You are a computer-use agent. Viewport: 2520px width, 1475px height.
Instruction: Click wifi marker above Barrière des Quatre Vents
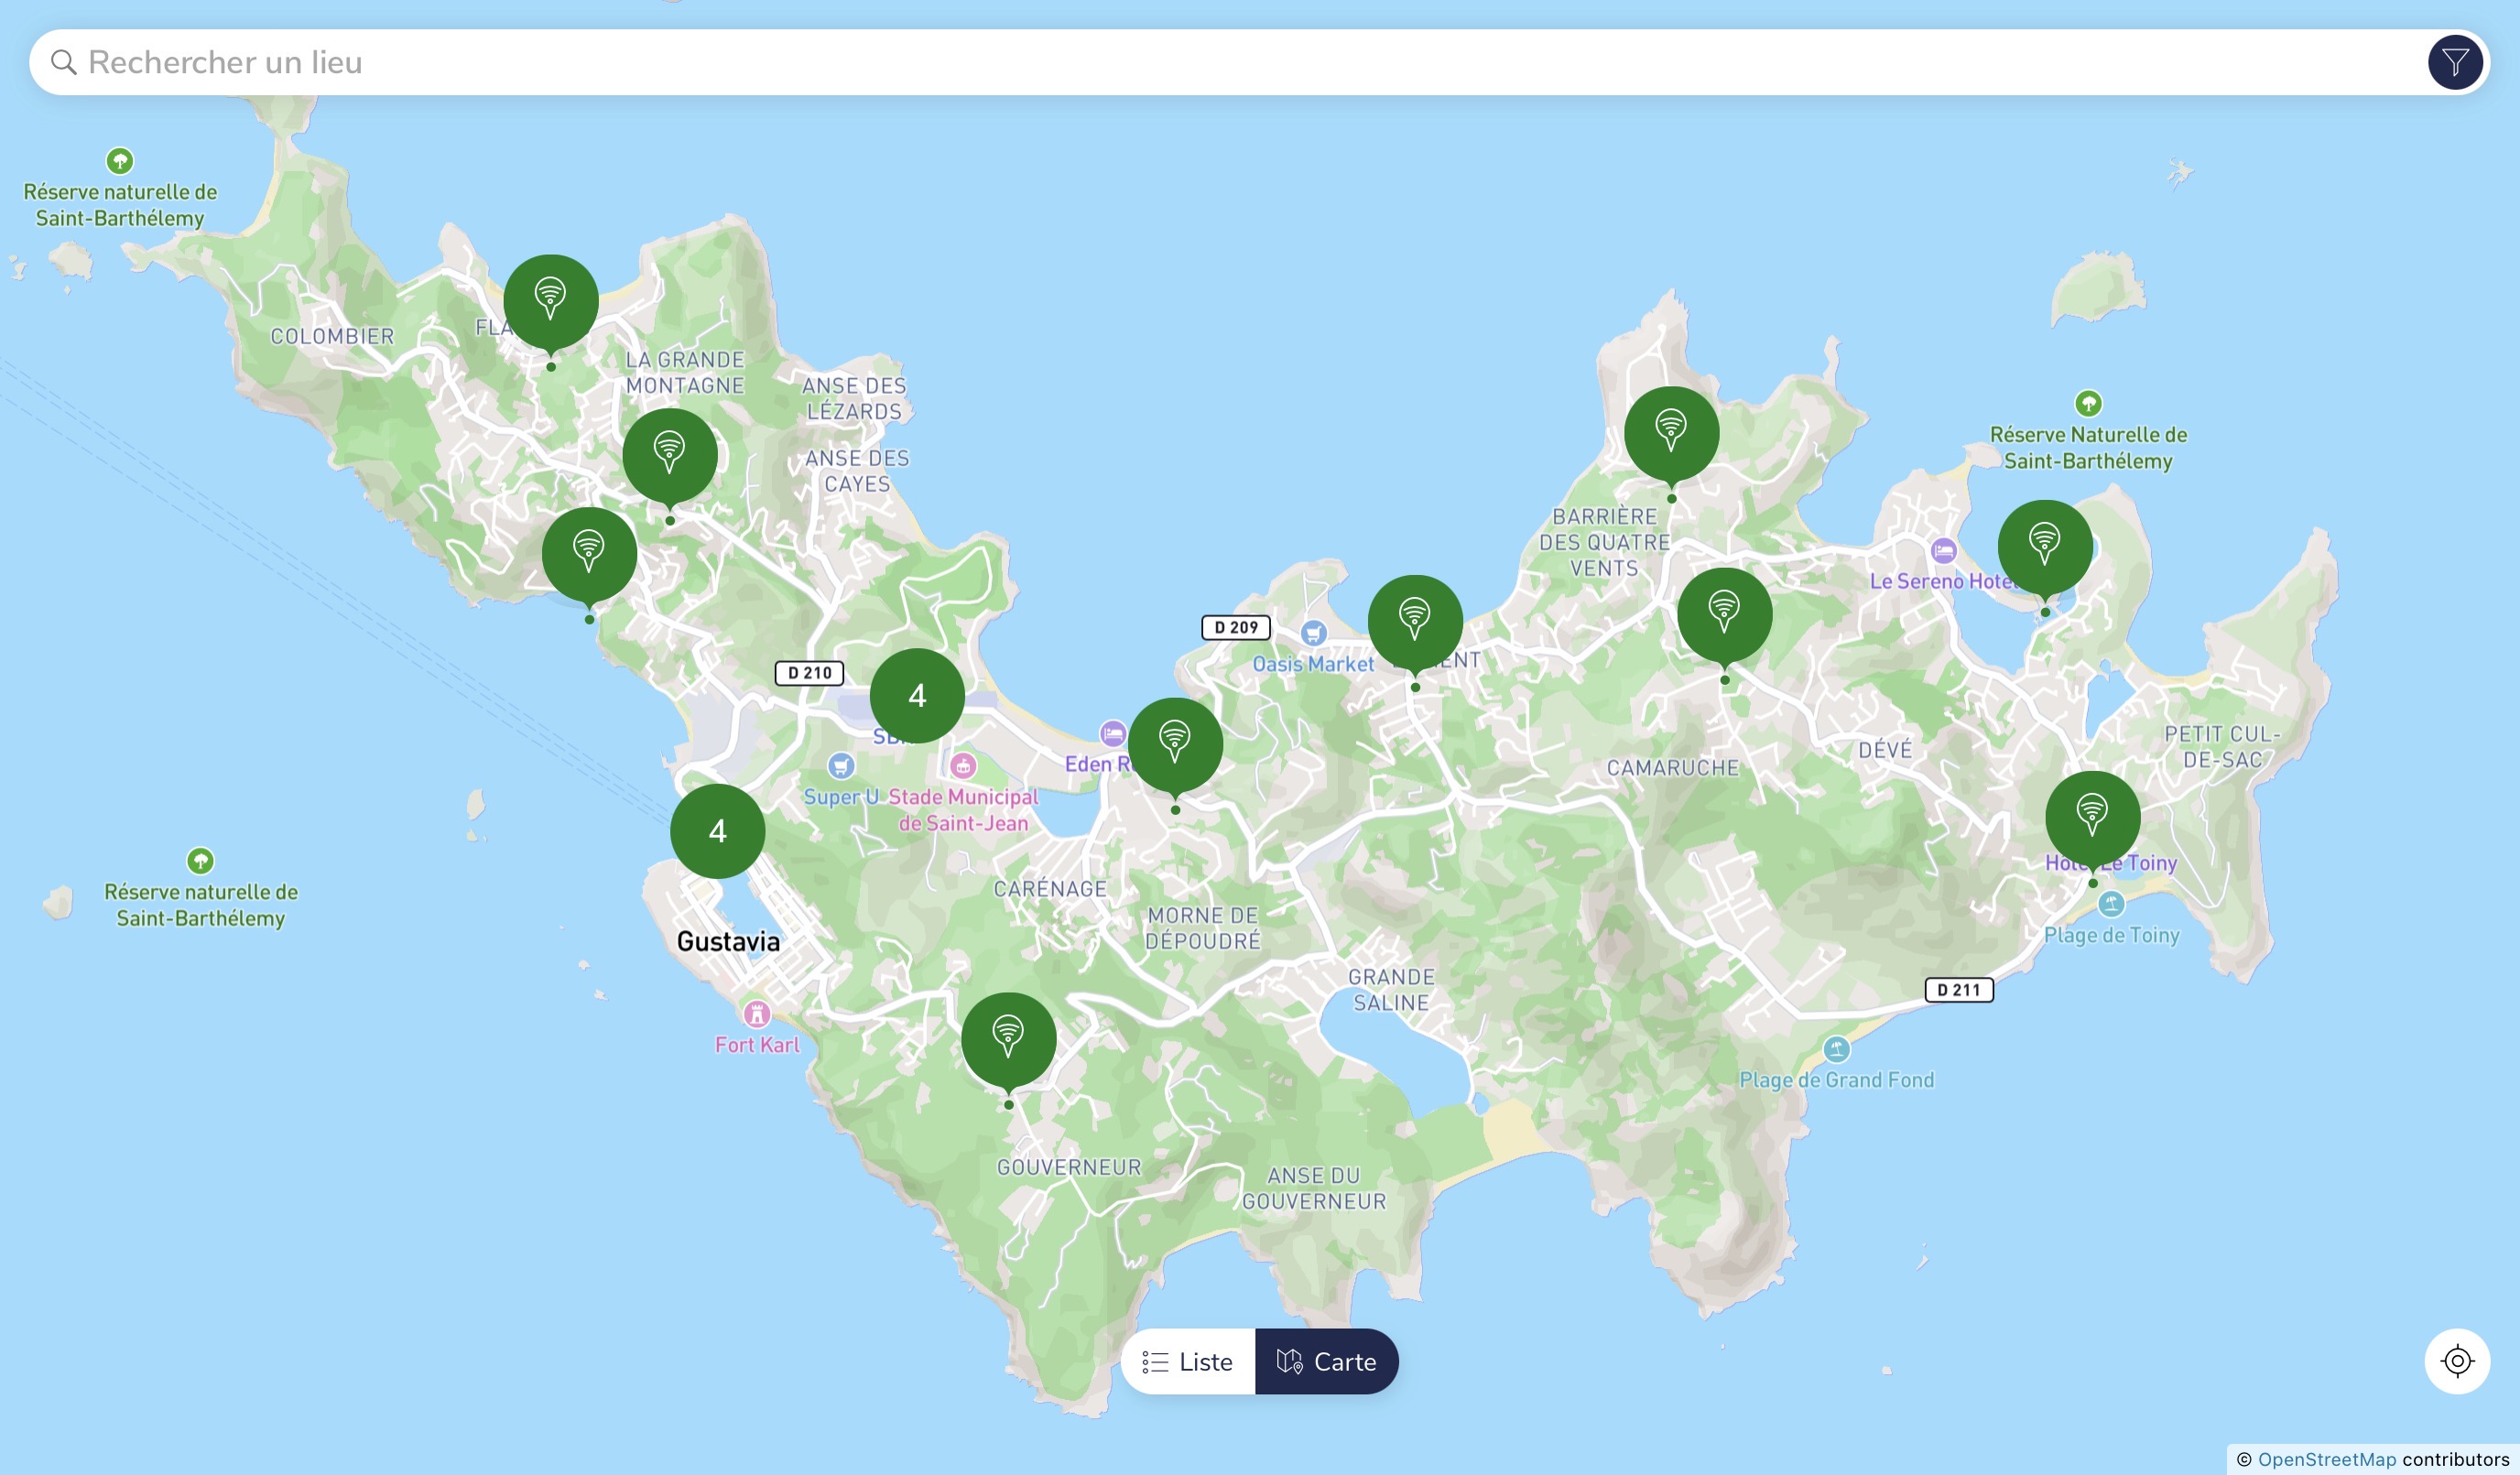[1671, 433]
